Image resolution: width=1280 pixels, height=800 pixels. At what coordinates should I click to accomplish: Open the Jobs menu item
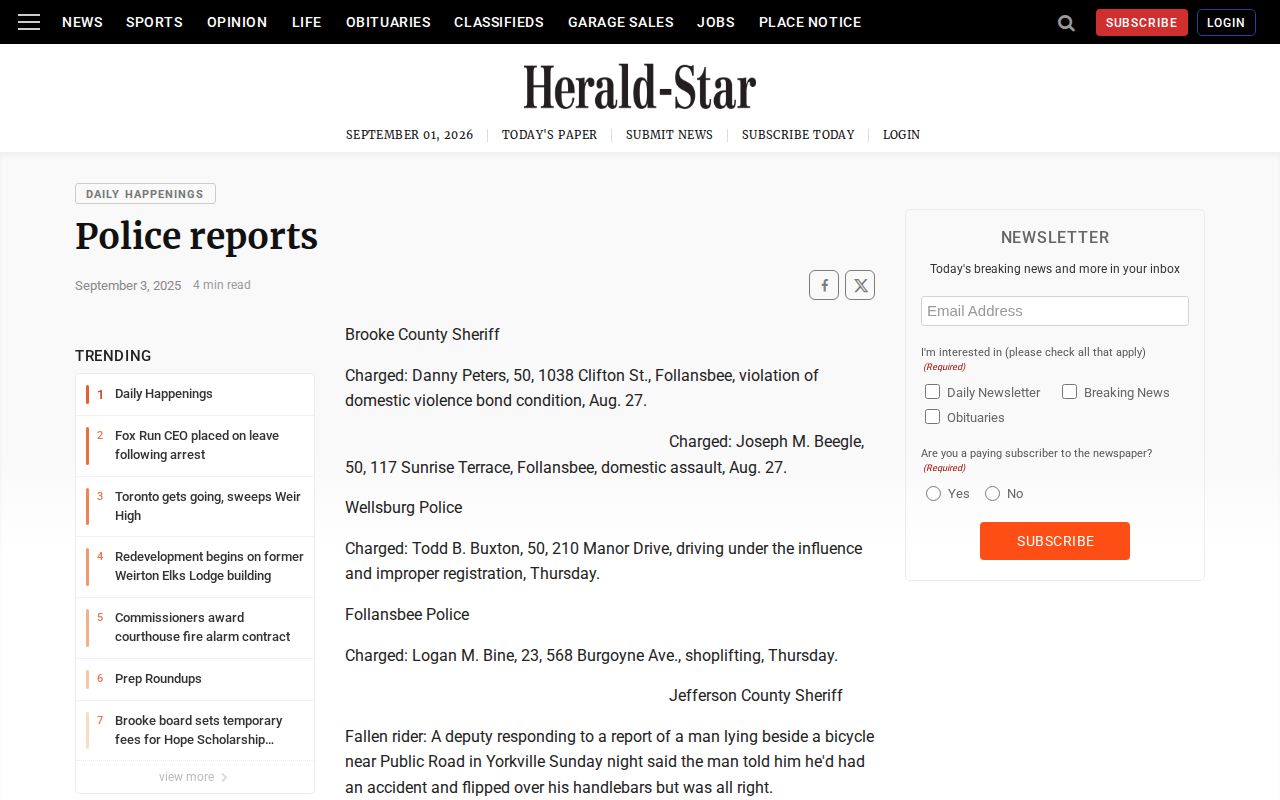point(716,22)
